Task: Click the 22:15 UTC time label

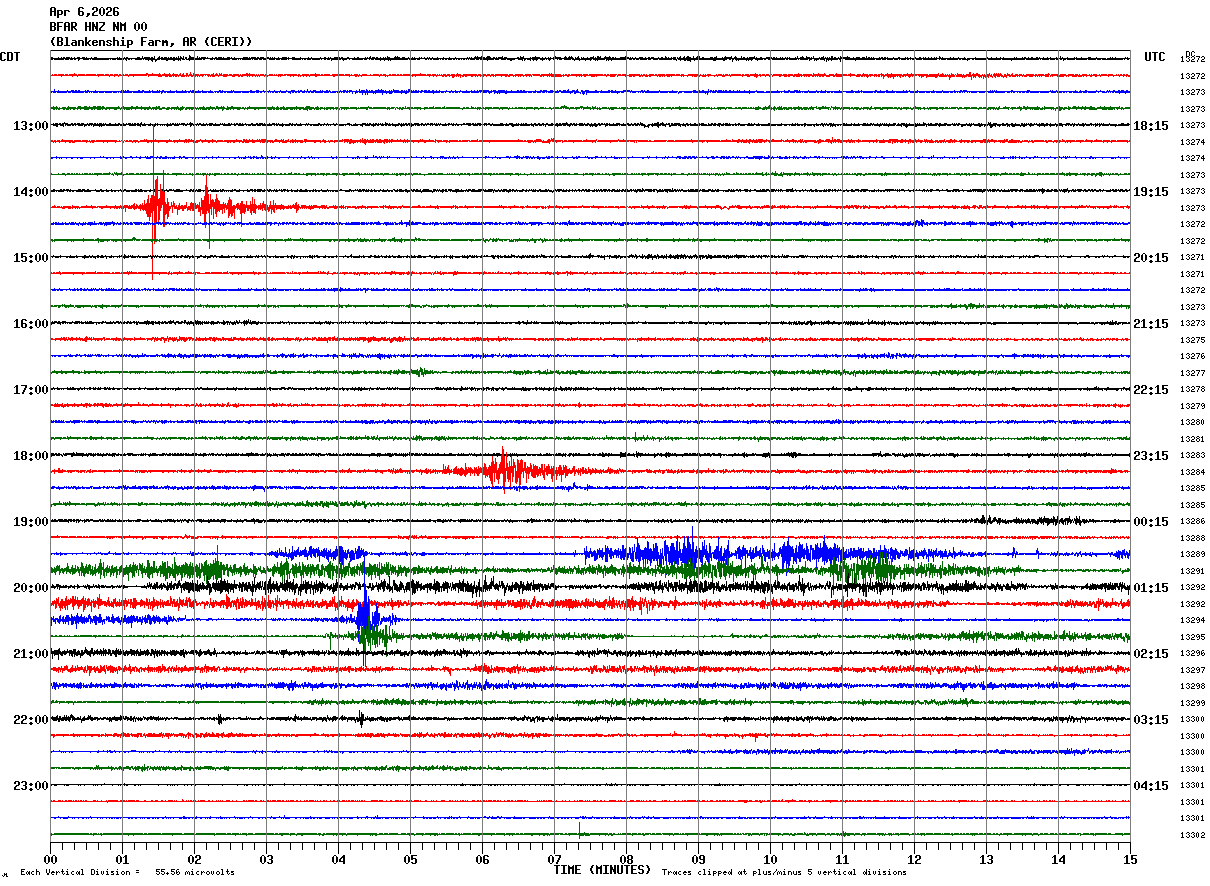Action: [1151, 390]
